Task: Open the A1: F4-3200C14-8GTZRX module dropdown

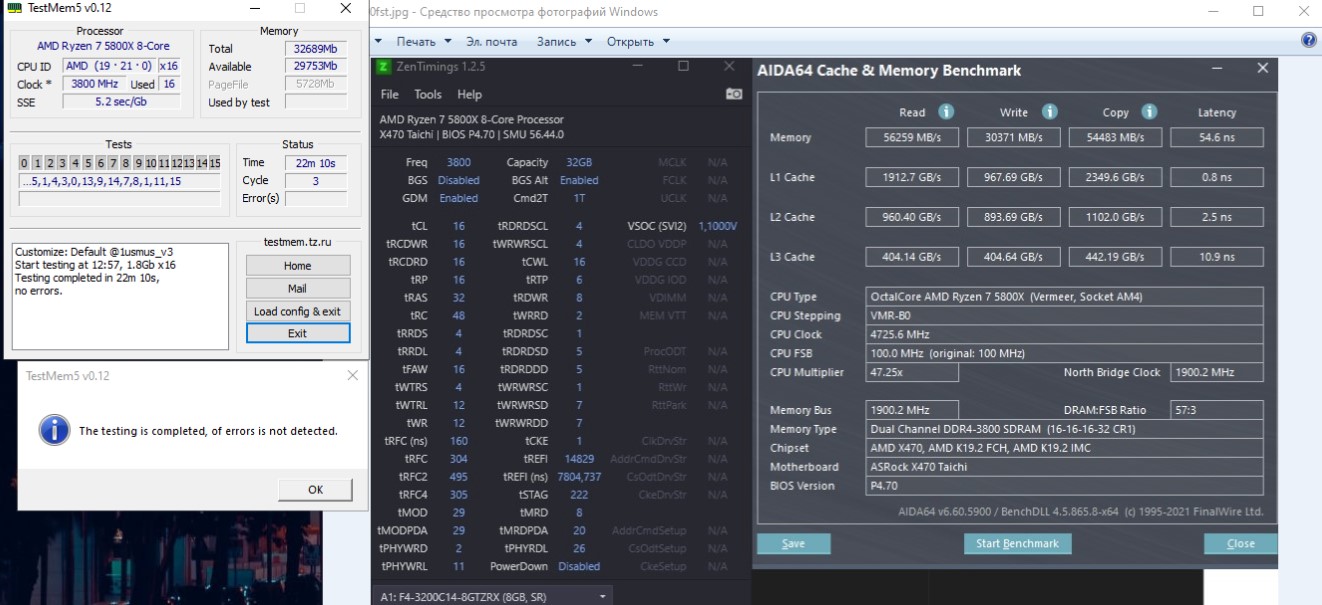Action: tap(494, 596)
